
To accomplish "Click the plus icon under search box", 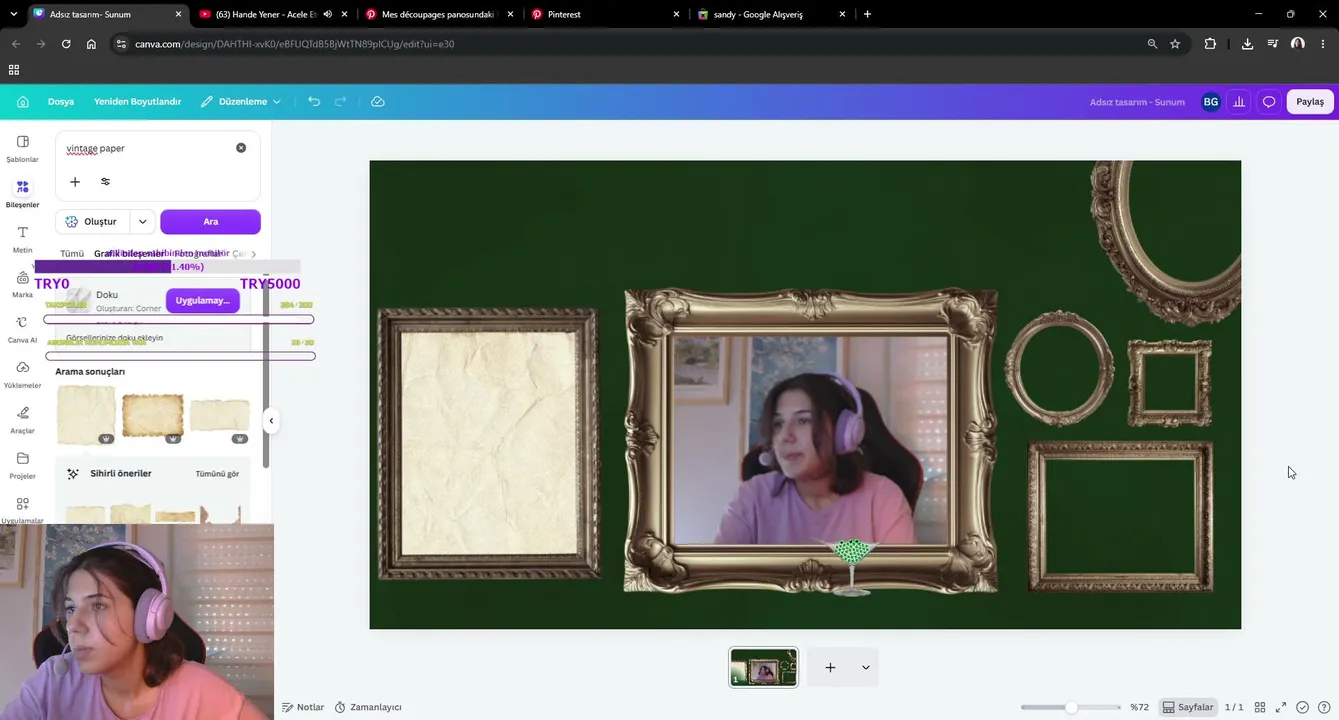I will click(x=75, y=182).
